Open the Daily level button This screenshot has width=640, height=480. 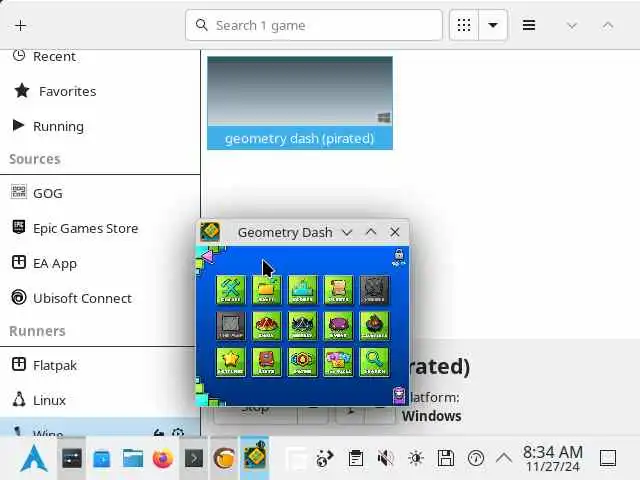pos(267,325)
